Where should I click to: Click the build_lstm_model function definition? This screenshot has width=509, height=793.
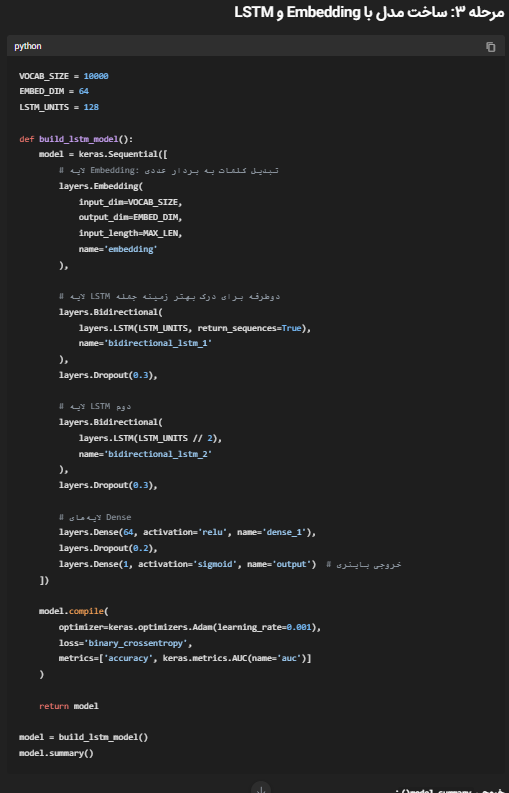pos(76,139)
